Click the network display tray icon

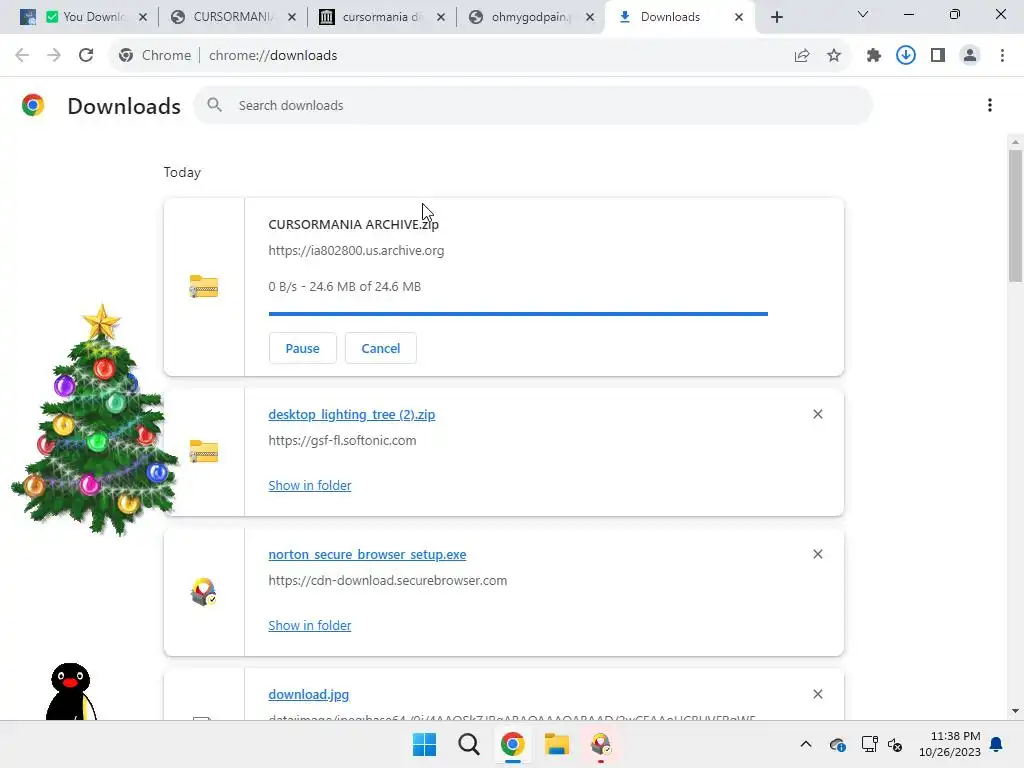[x=869, y=744]
